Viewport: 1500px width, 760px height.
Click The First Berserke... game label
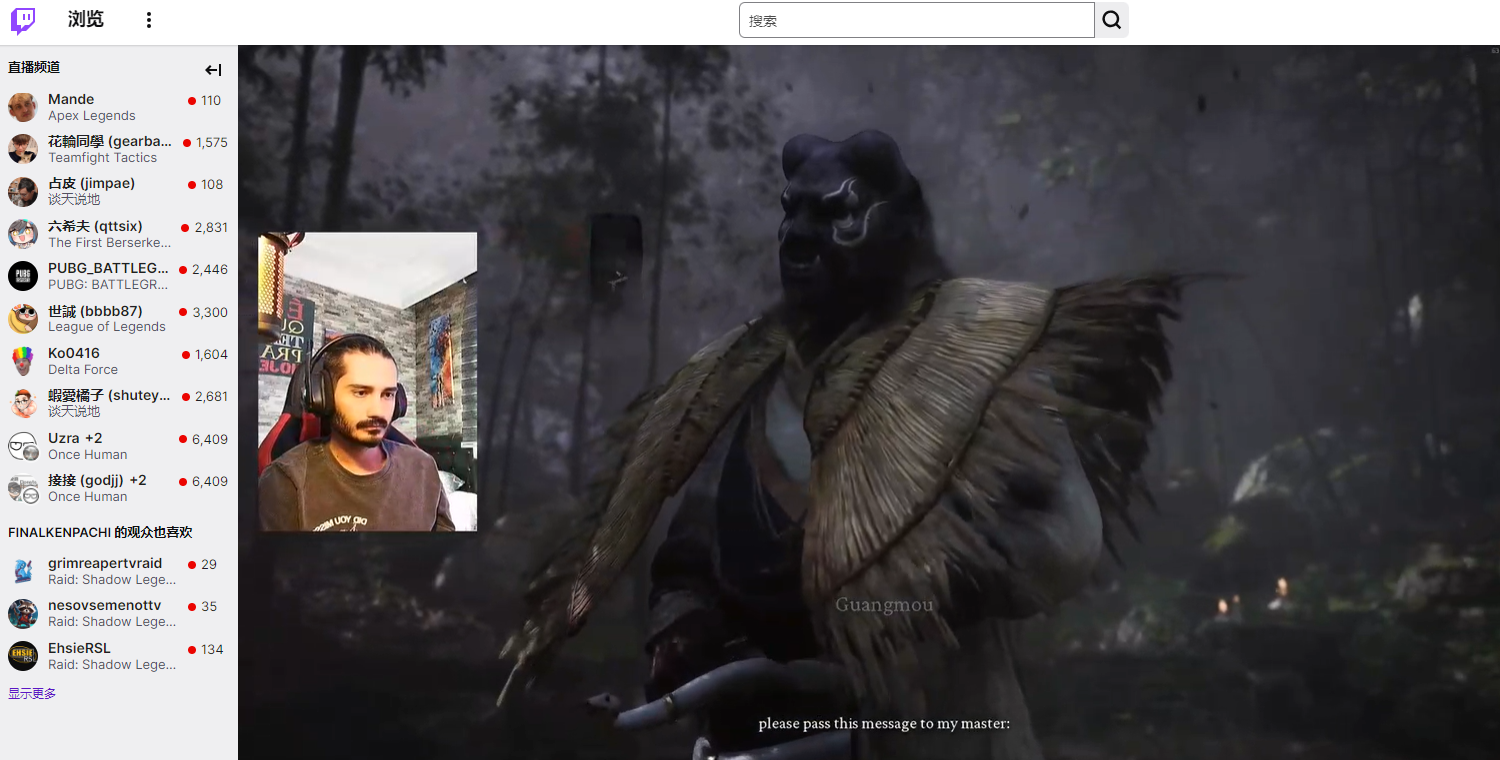click(110, 243)
